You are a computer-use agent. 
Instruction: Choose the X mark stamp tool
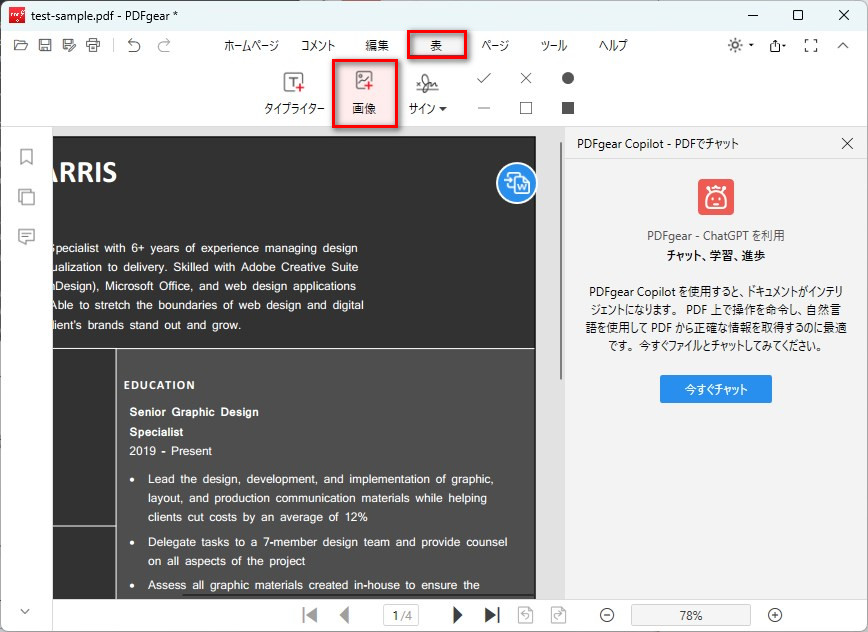coord(525,77)
